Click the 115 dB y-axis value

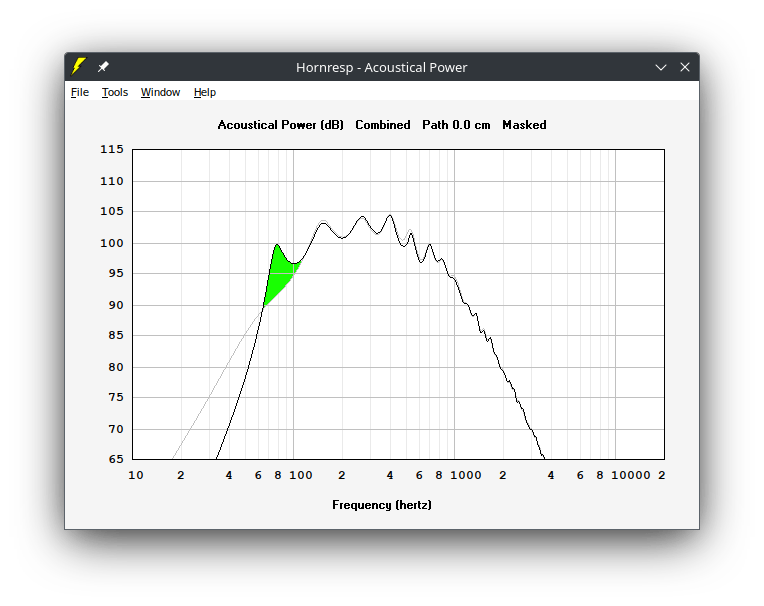point(112,150)
